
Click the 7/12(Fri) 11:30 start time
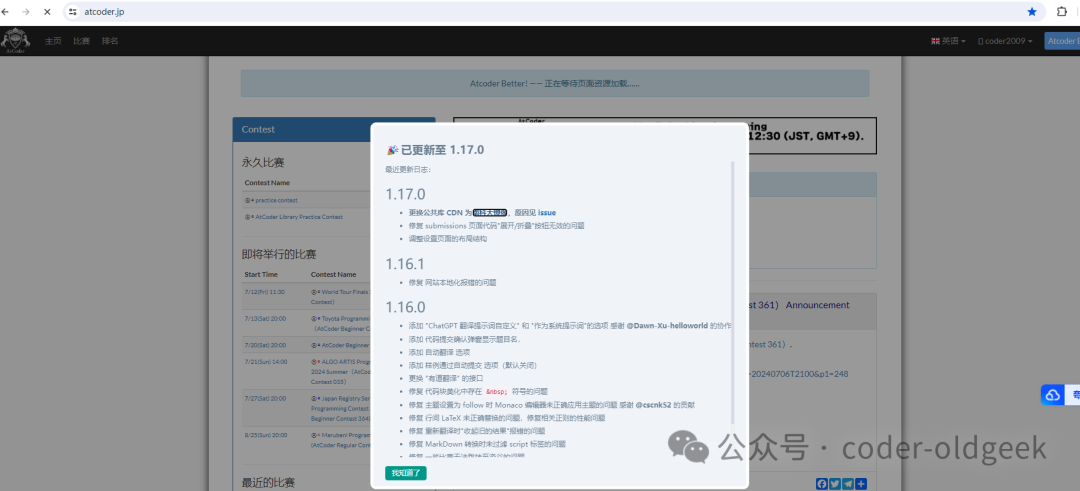(x=264, y=292)
